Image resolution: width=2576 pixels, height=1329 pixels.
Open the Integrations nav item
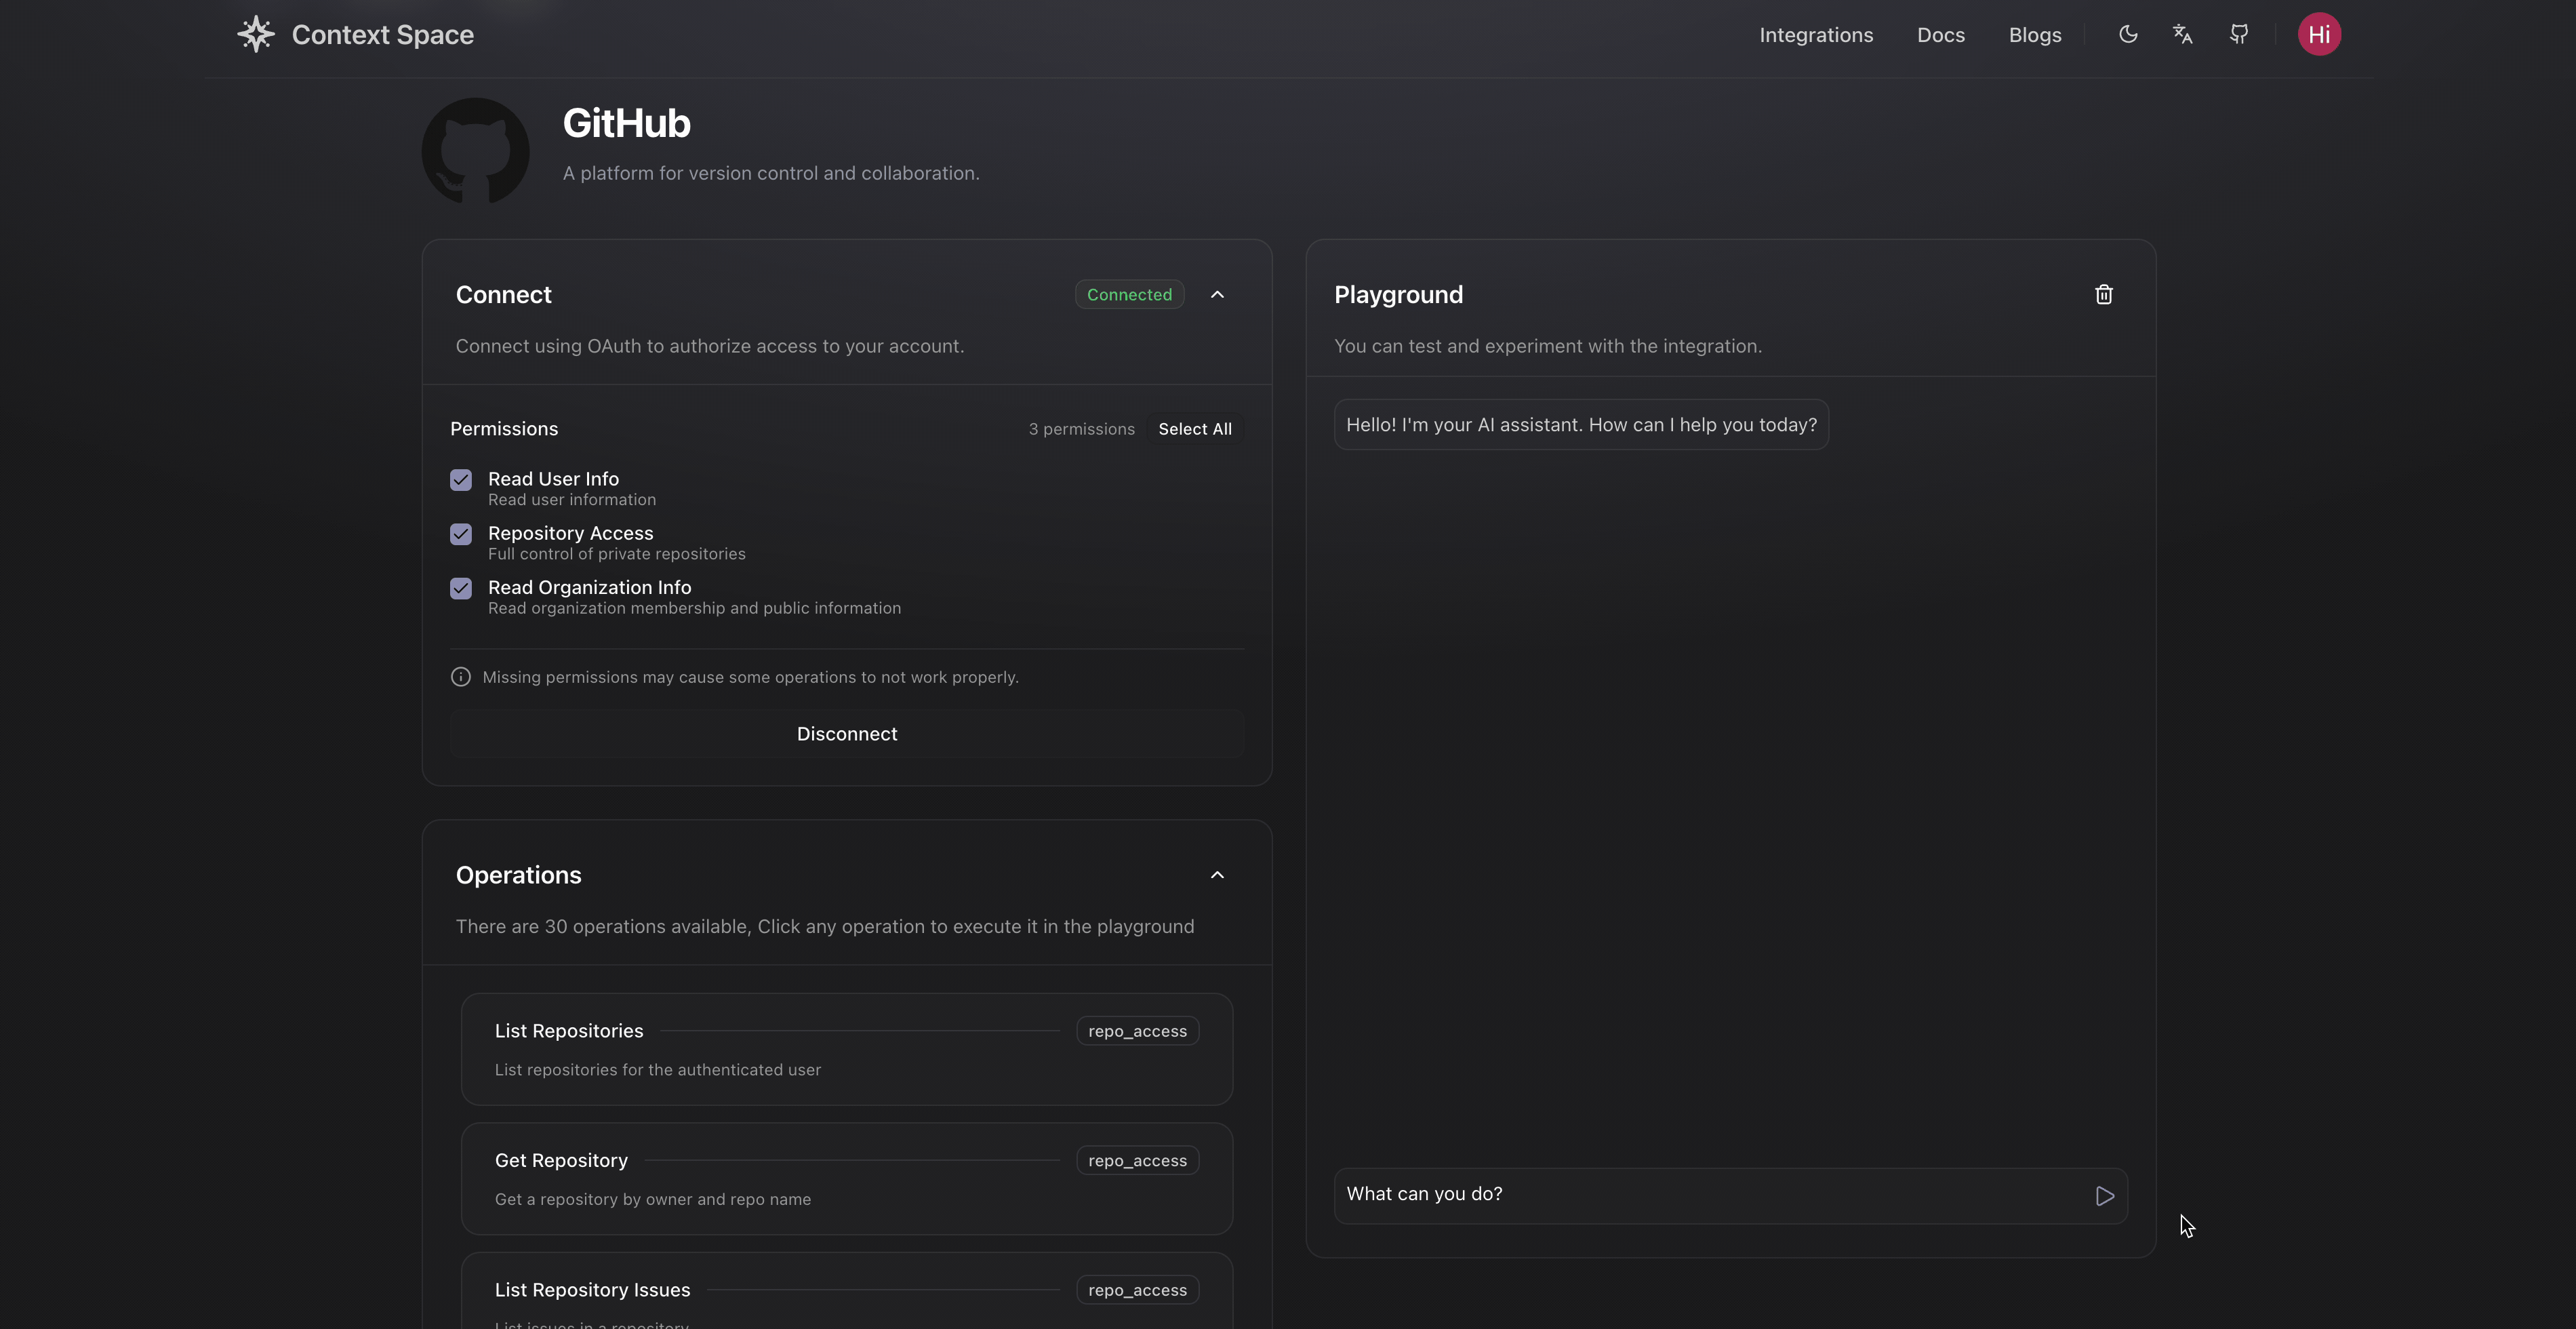point(1816,35)
